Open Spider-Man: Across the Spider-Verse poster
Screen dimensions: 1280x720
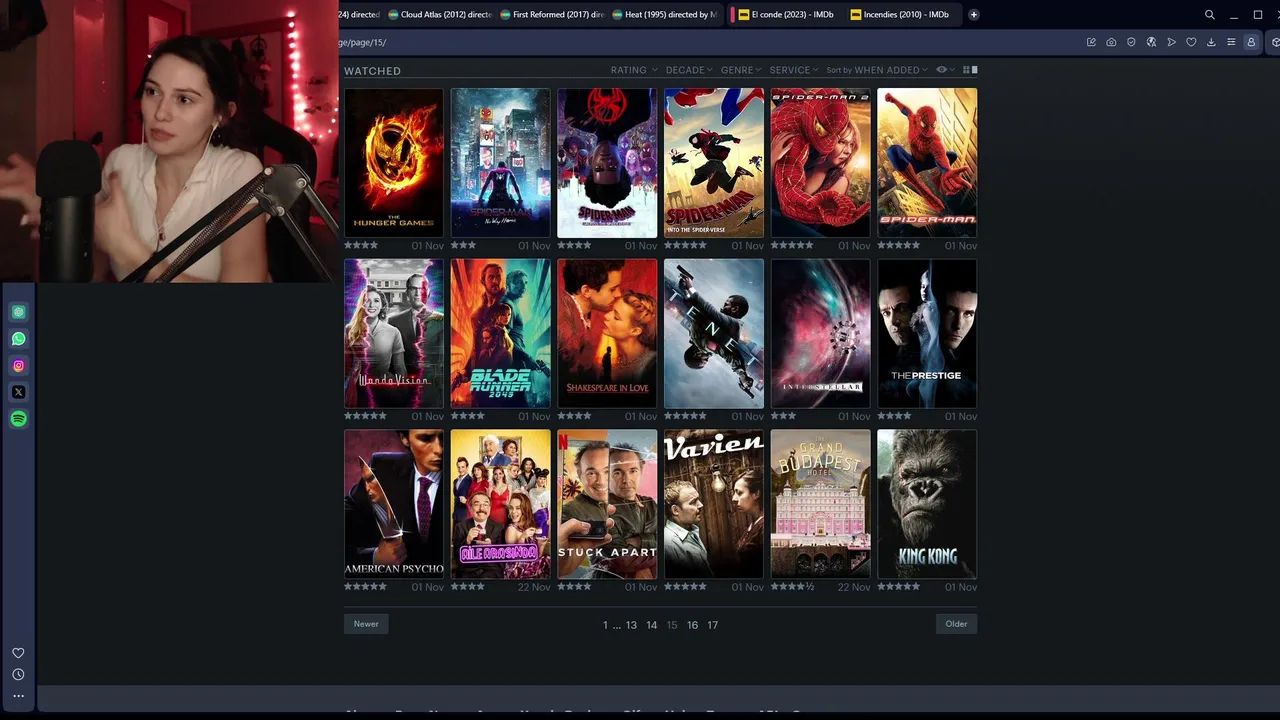pos(607,163)
